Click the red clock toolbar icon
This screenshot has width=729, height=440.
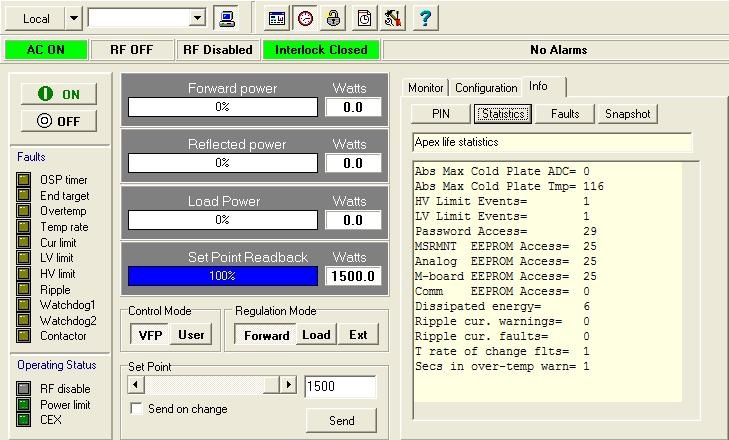click(305, 18)
